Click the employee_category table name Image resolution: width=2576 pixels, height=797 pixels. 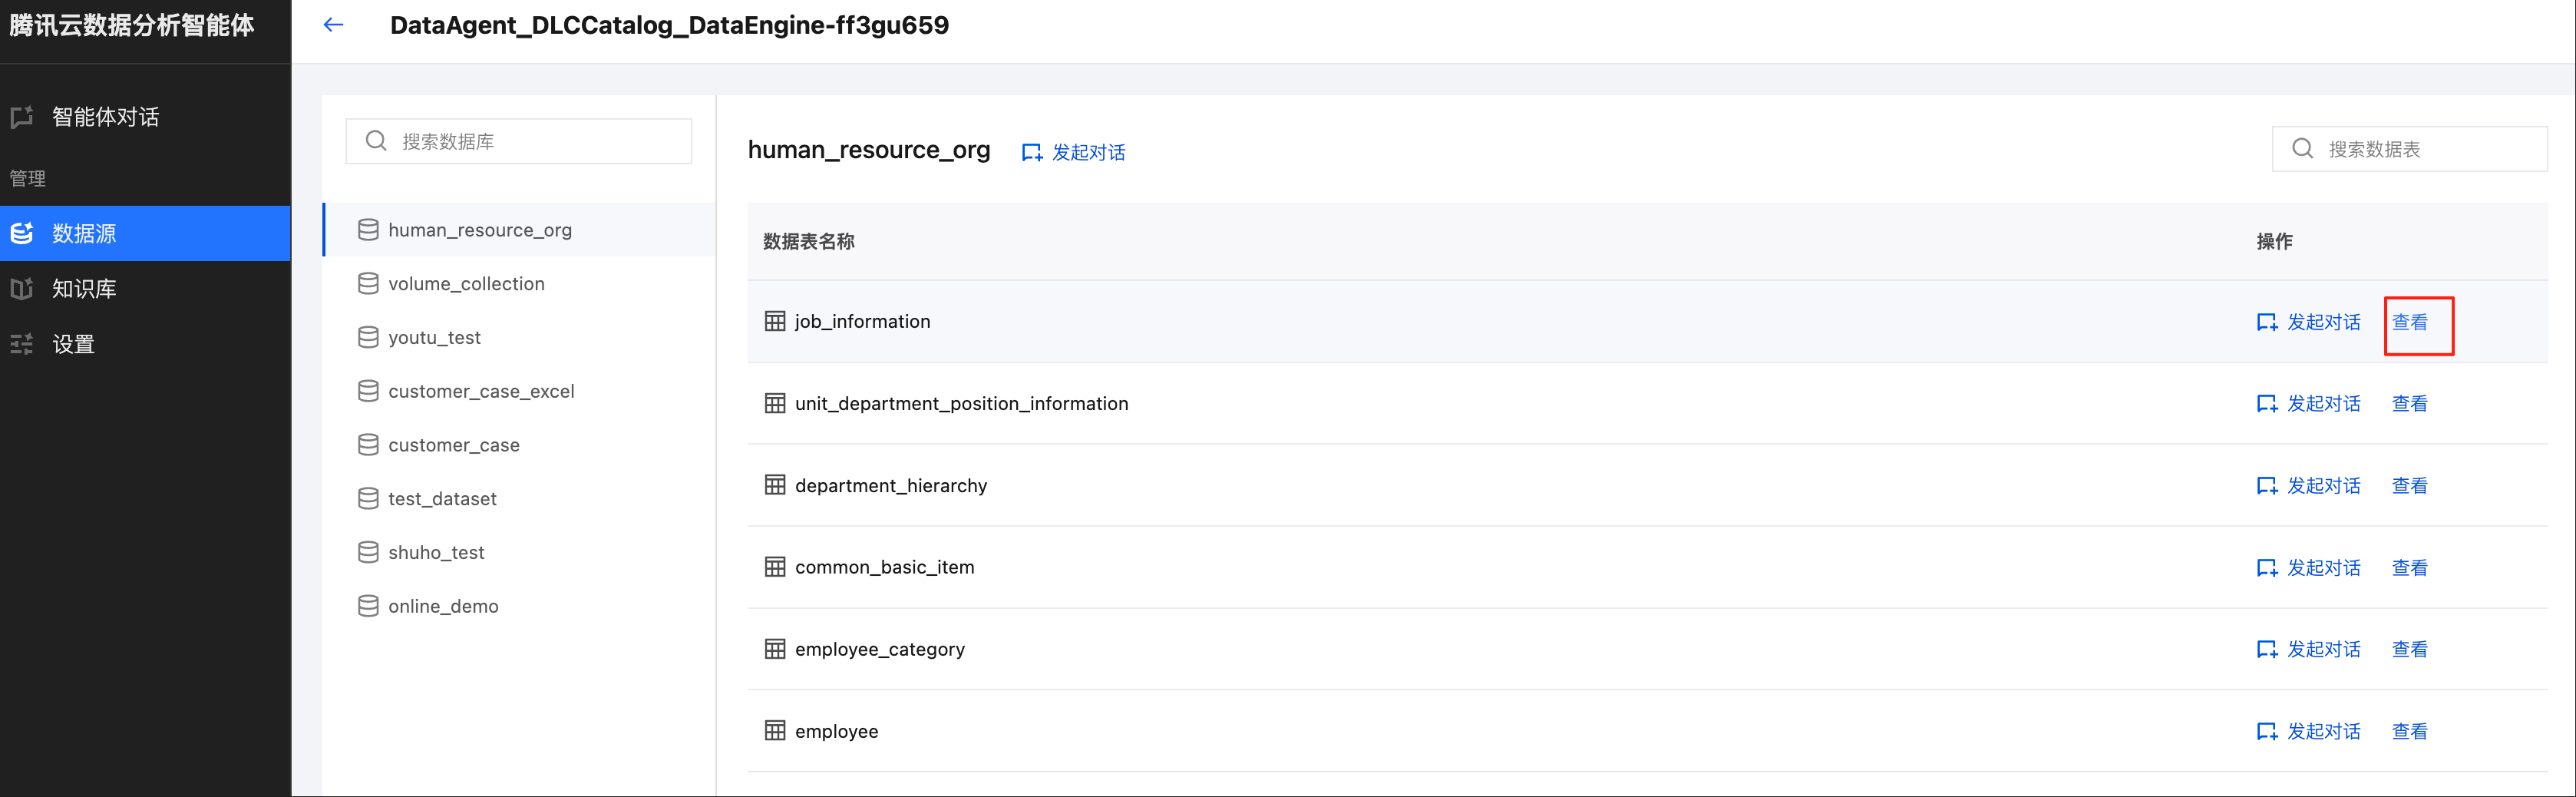880,649
